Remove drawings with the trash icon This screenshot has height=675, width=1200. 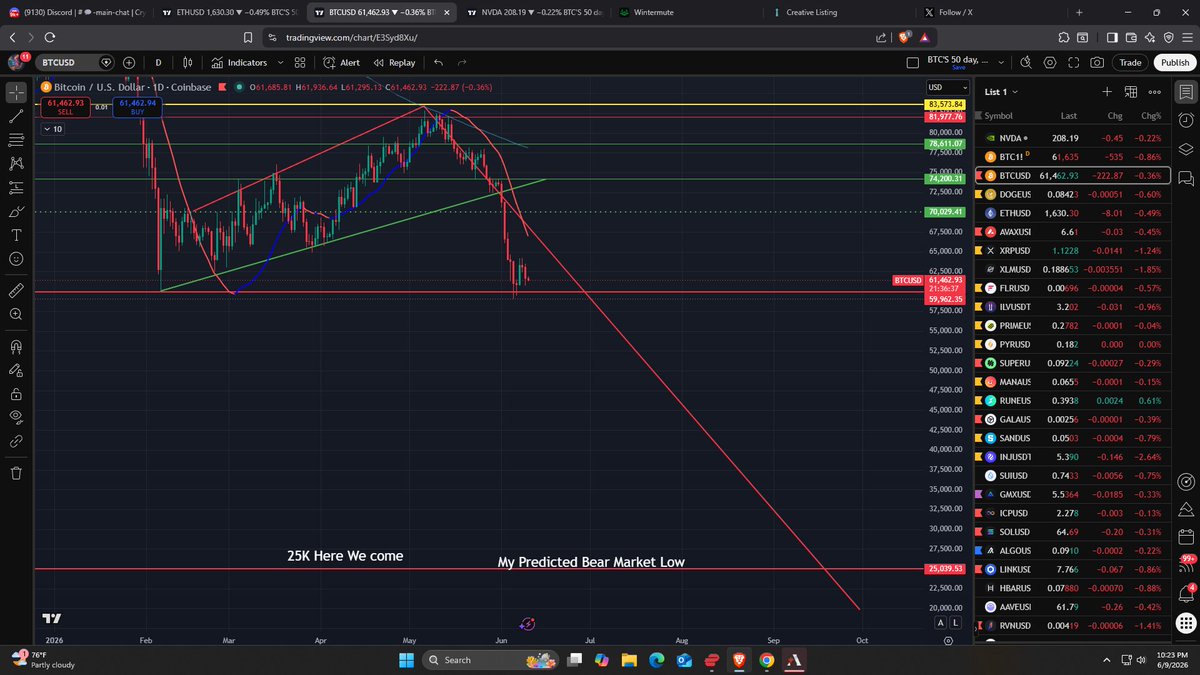[x=16, y=472]
